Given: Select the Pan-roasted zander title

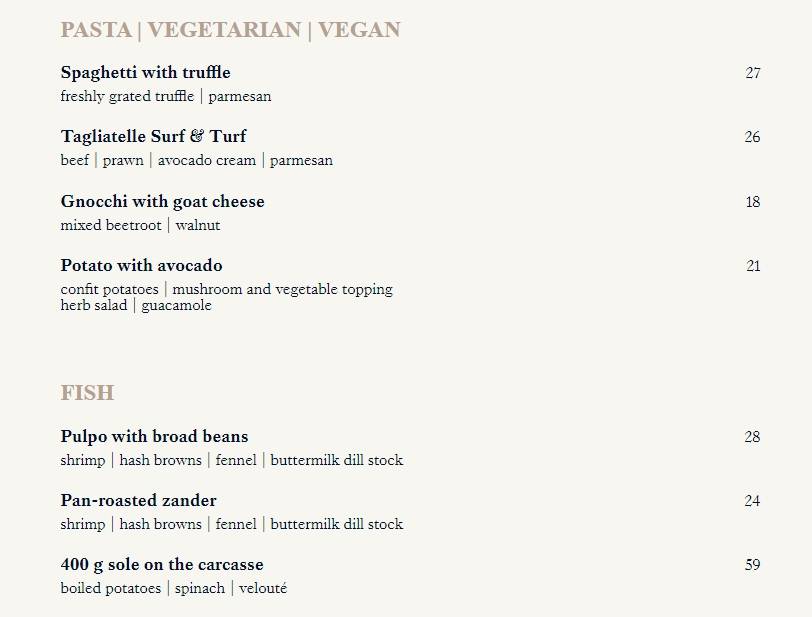Looking at the screenshot, I should [x=138, y=501].
